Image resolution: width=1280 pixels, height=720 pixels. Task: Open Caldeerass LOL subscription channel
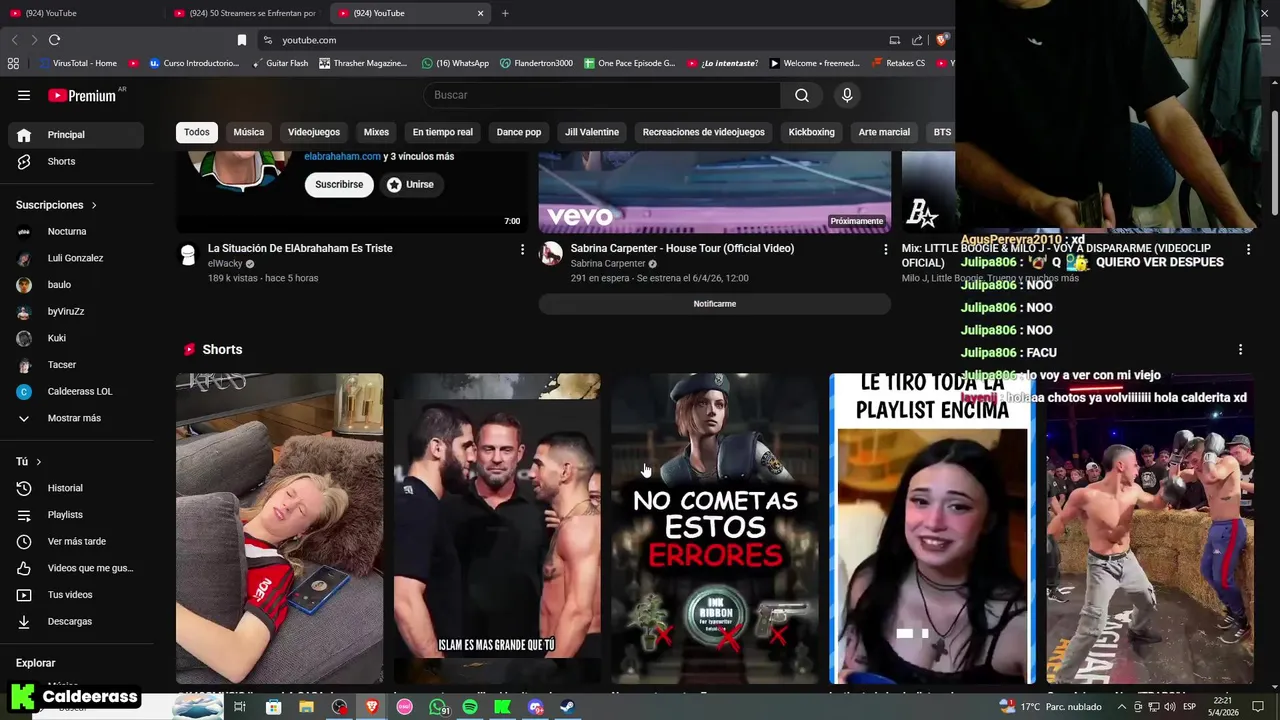75,392
